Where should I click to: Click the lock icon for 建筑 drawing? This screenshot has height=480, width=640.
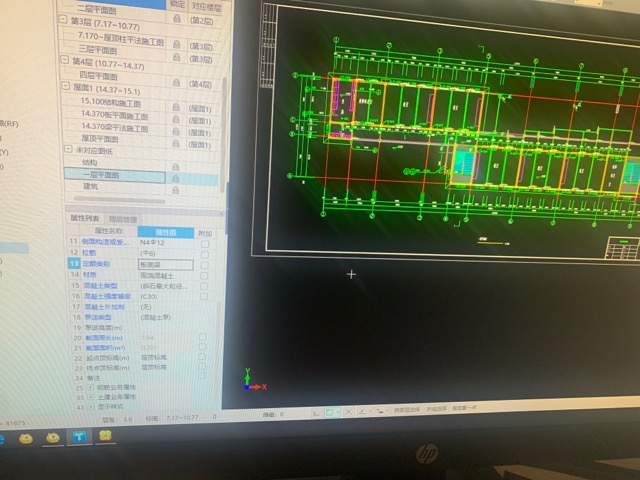(176, 190)
